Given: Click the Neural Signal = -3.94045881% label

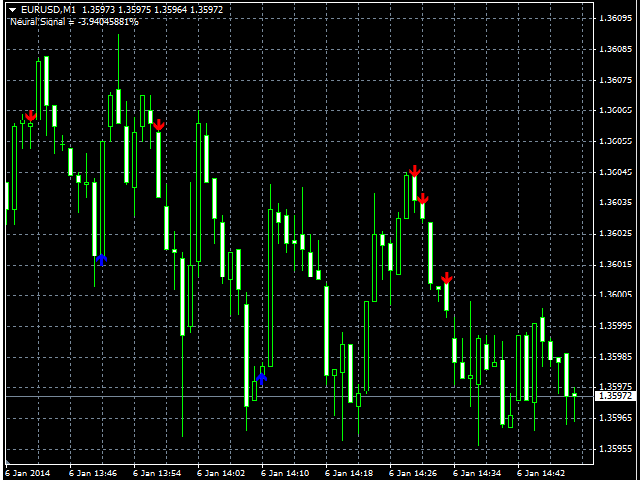Looking at the screenshot, I should 74,22.
